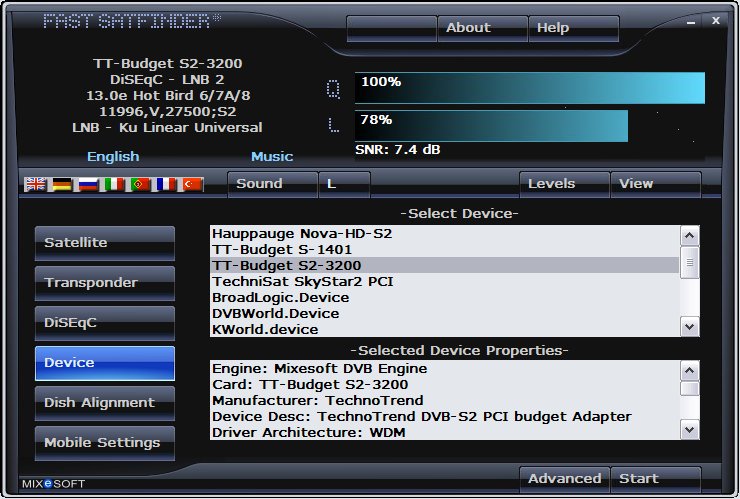The width and height of the screenshot is (740, 499).
Task: Click the About button
Action: tap(482, 28)
